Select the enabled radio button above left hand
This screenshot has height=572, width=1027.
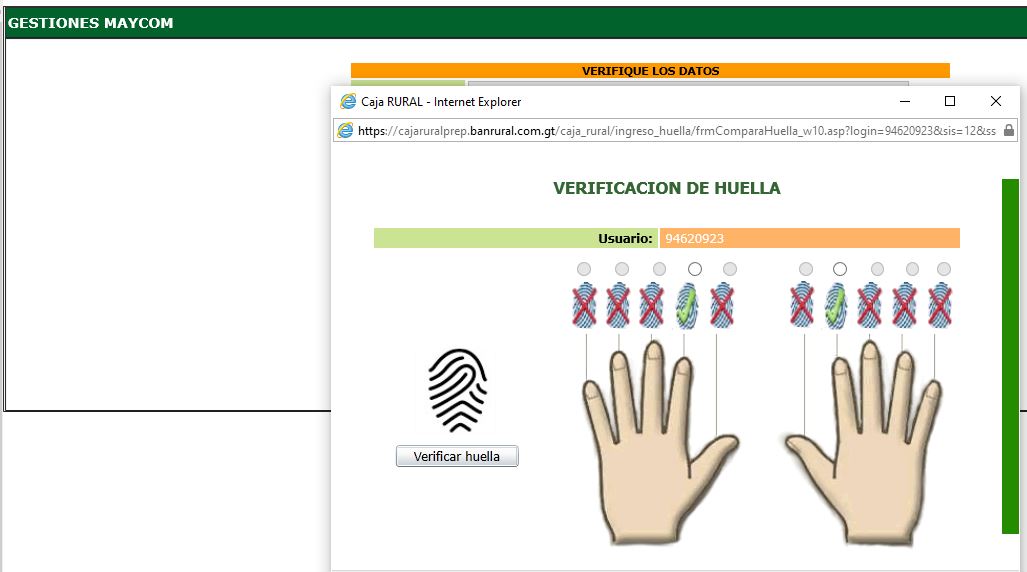[695, 269]
